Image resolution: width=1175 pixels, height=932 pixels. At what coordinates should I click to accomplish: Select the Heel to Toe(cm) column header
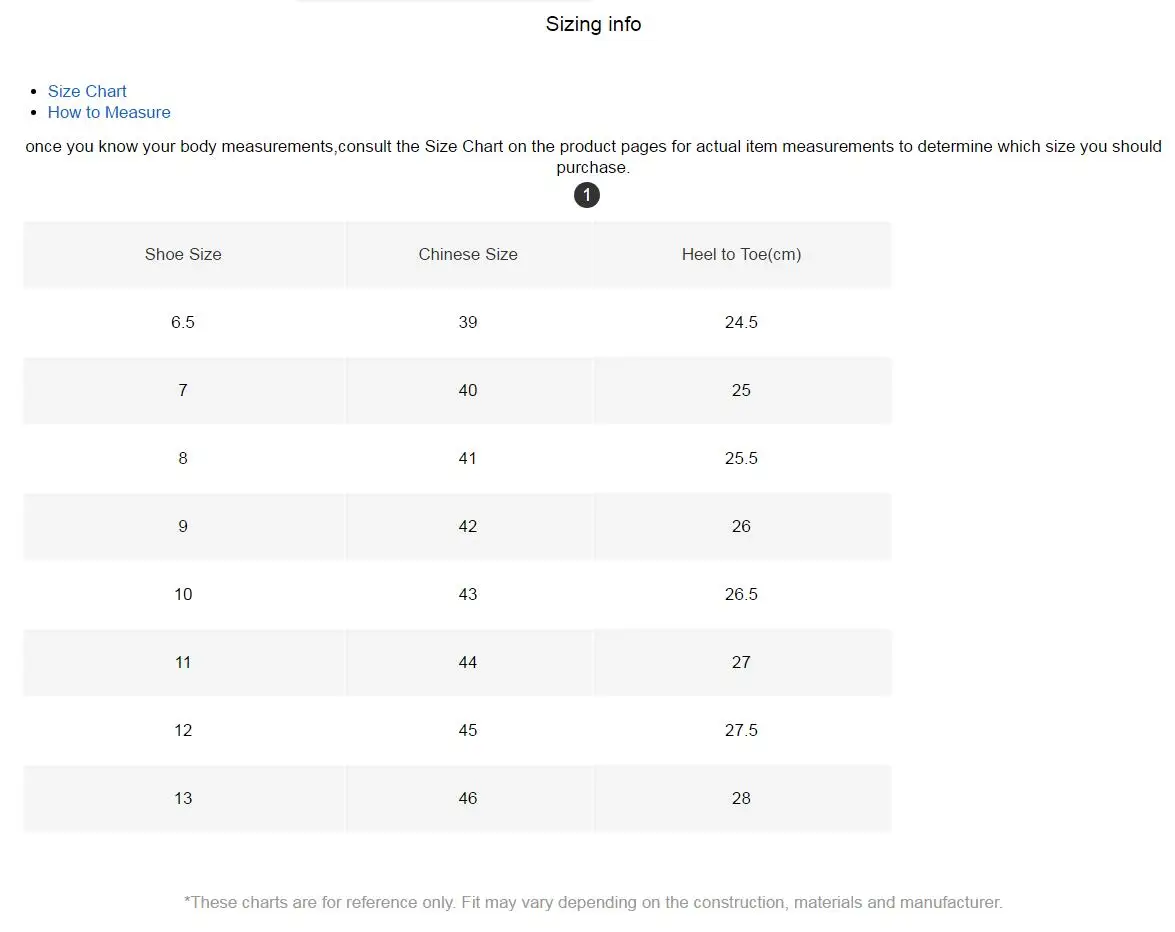pyautogui.click(x=741, y=254)
